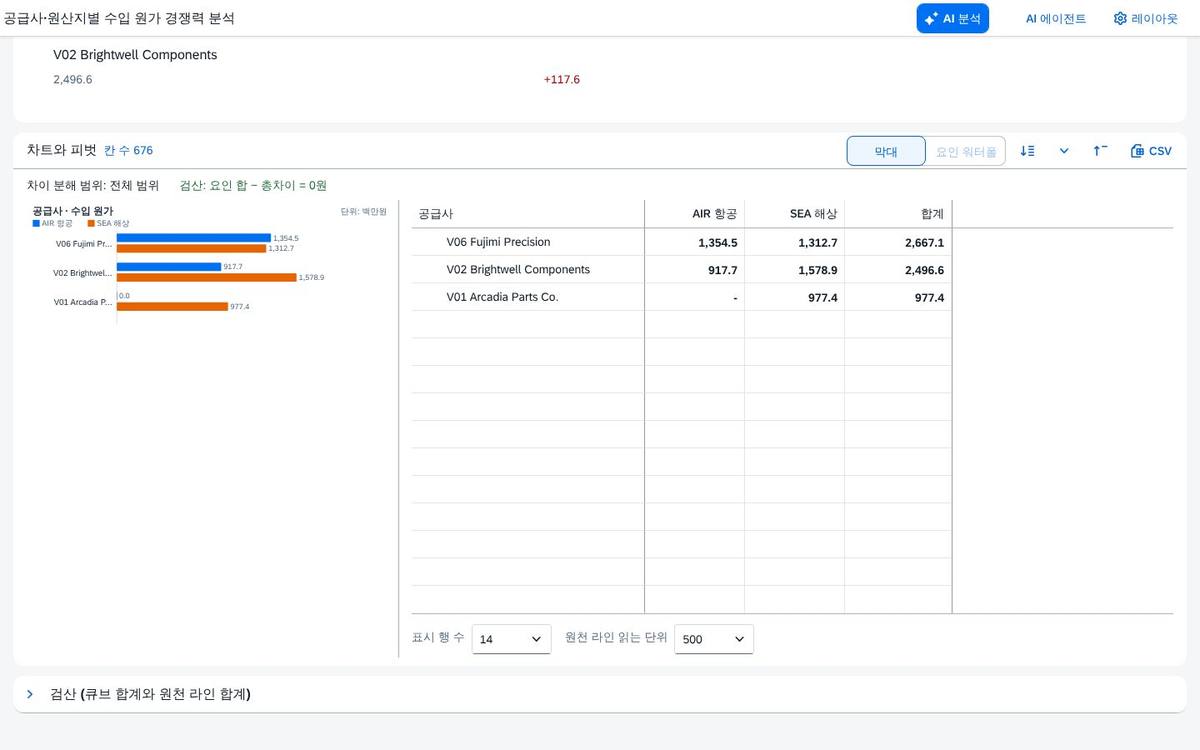
Task: Open the sort descending list icon
Action: click(1027, 151)
